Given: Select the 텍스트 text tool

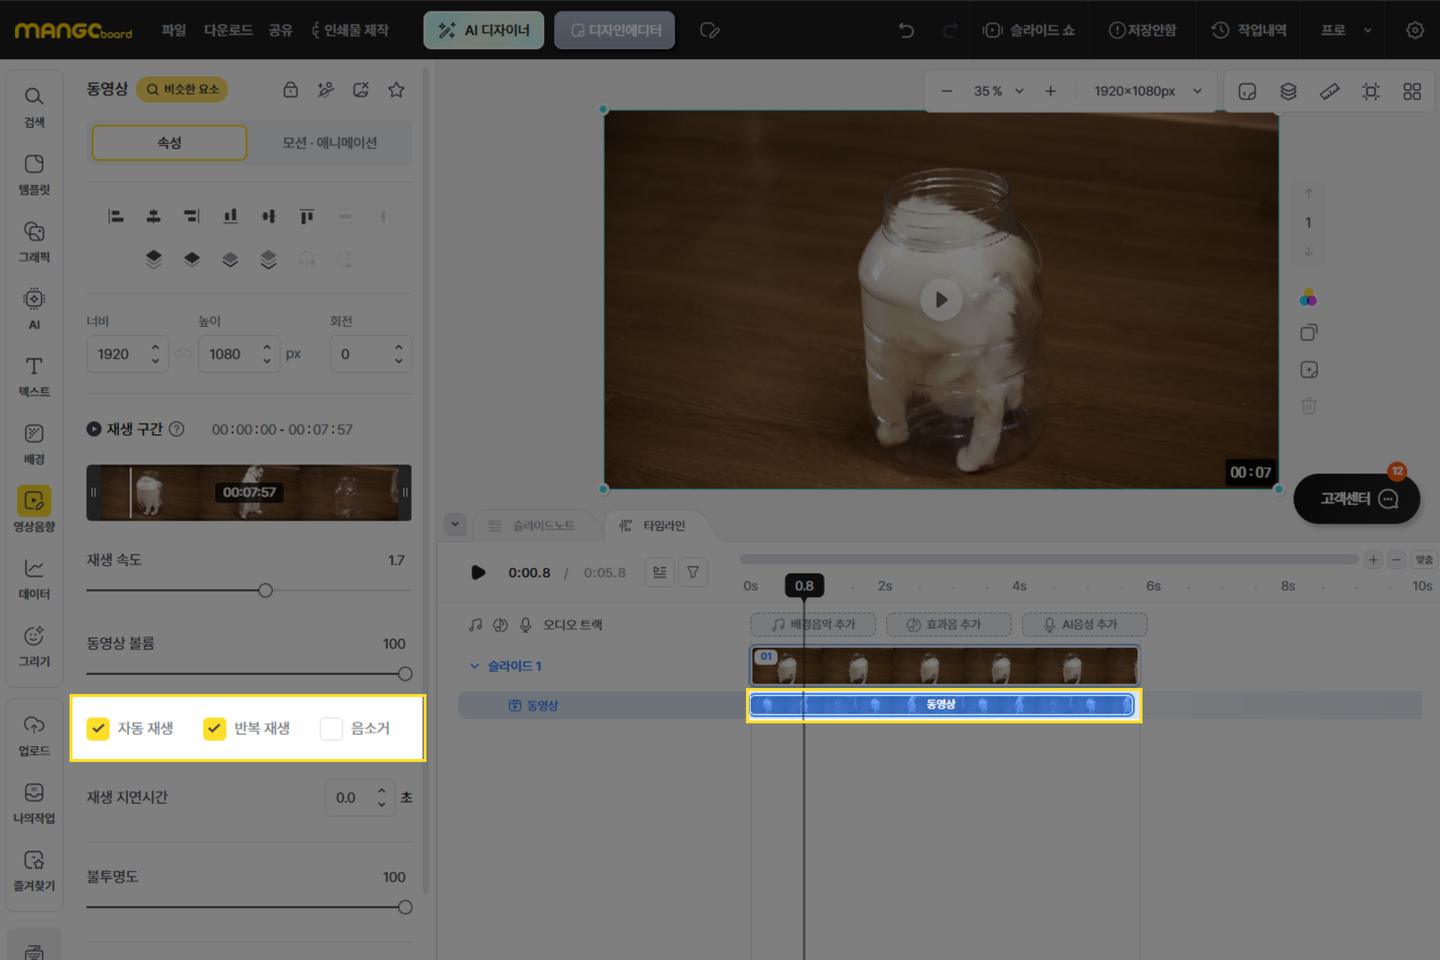Looking at the screenshot, I should (34, 375).
